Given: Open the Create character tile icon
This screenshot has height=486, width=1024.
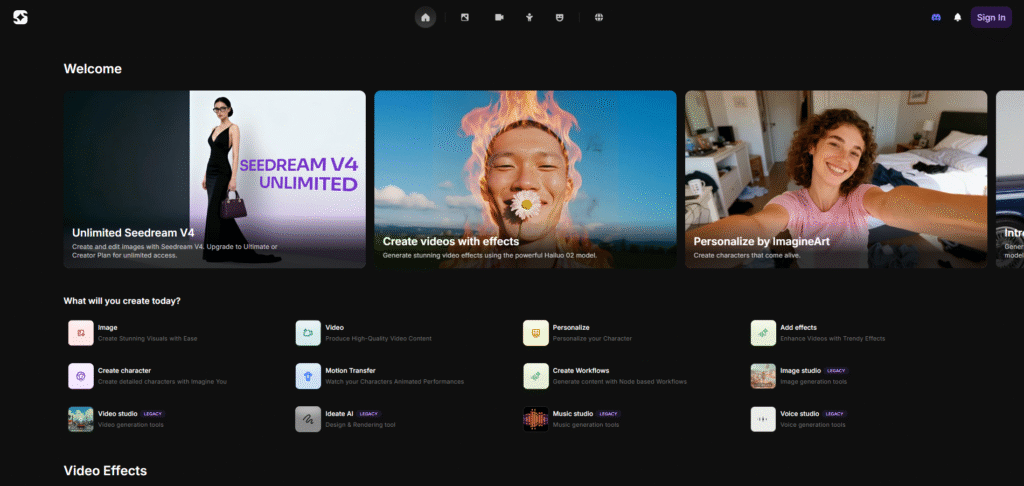Looking at the screenshot, I should [x=81, y=376].
